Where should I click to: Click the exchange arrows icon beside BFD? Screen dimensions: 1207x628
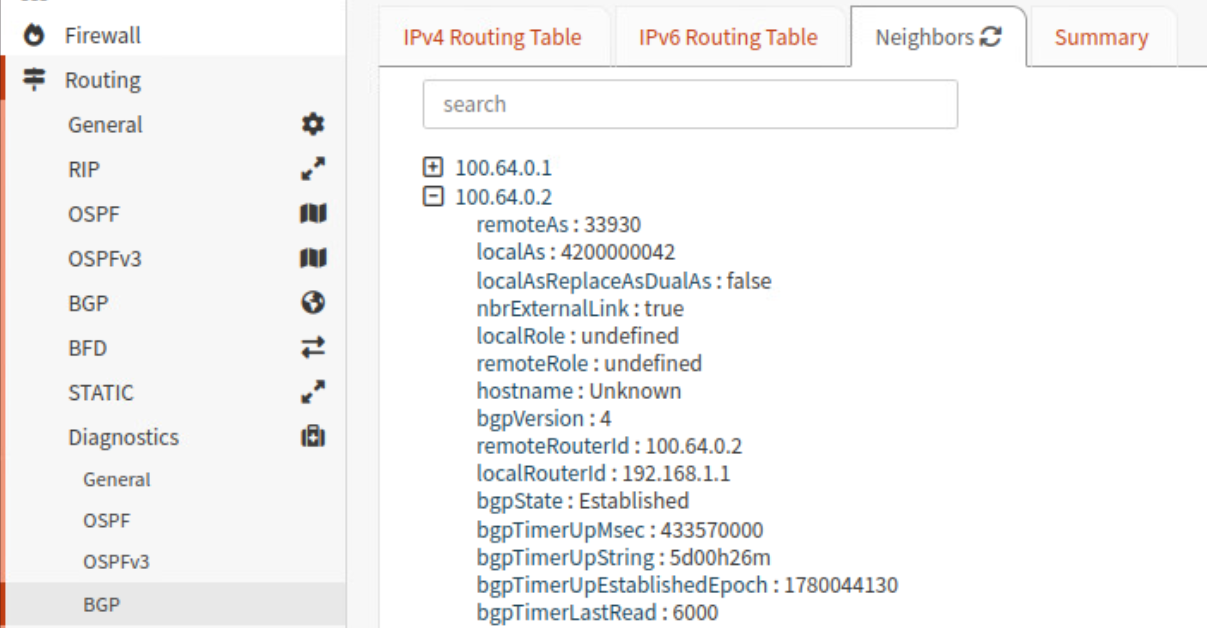pyautogui.click(x=313, y=348)
